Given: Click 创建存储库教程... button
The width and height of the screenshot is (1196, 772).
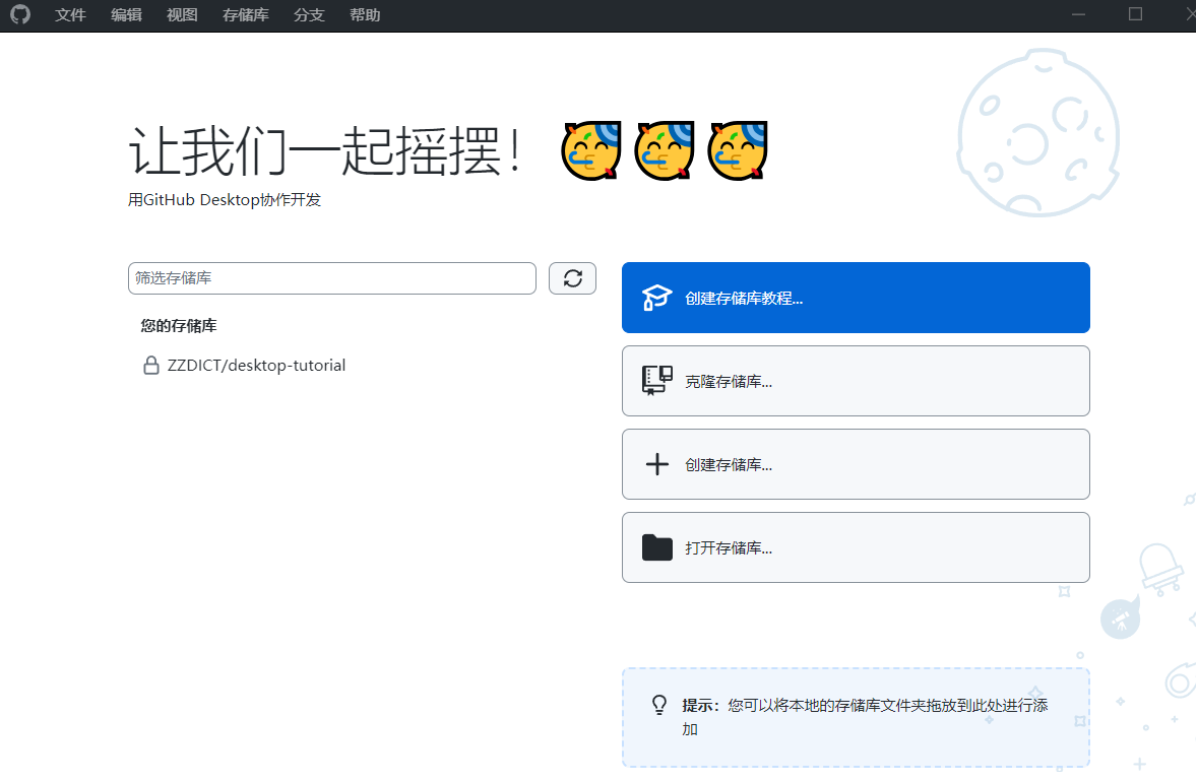Looking at the screenshot, I should click(x=855, y=298).
